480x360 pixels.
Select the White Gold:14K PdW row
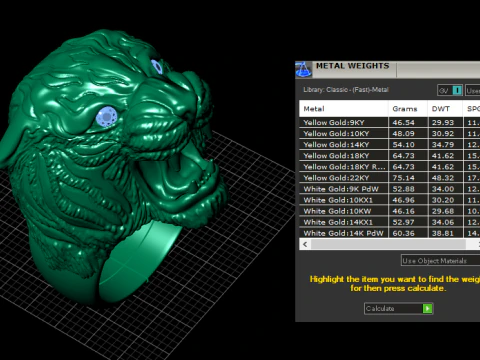[390, 233]
